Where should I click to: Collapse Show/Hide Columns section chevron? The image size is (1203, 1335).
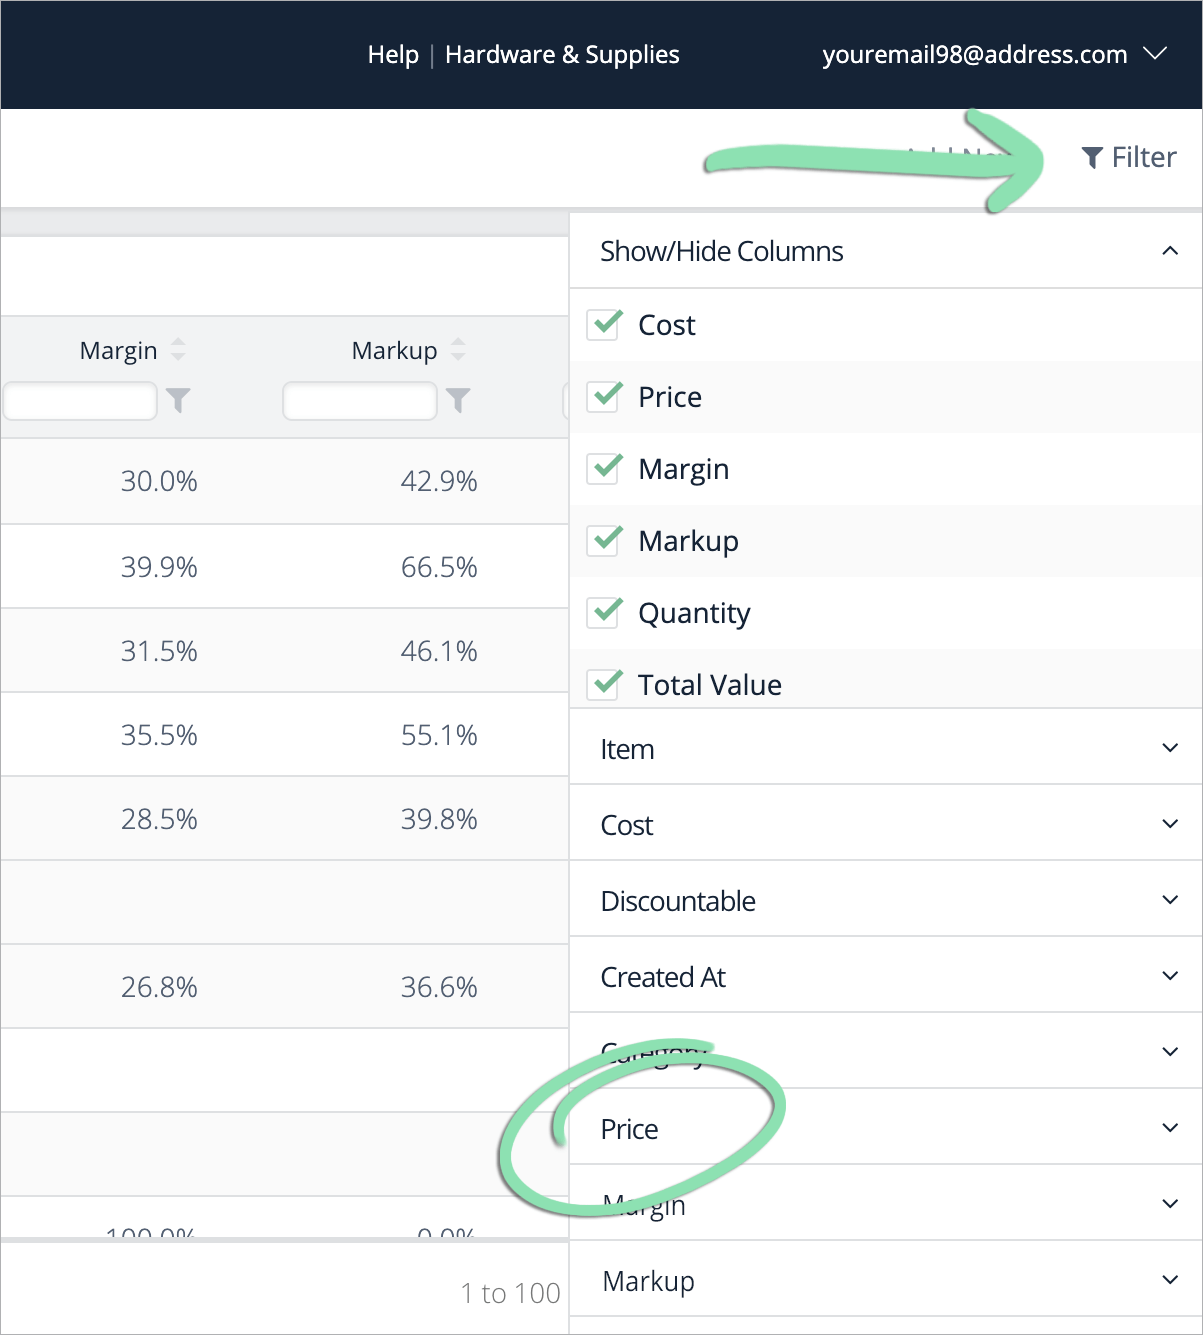click(1170, 251)
